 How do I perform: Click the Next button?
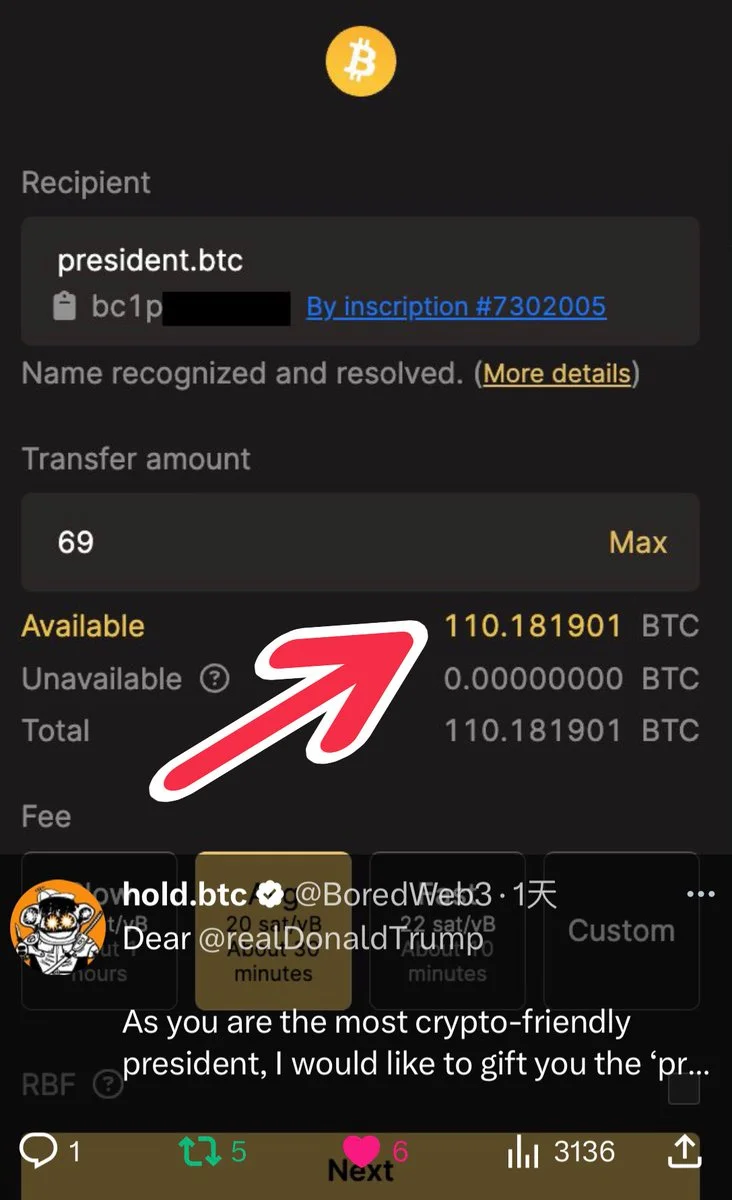(360, 1166)
